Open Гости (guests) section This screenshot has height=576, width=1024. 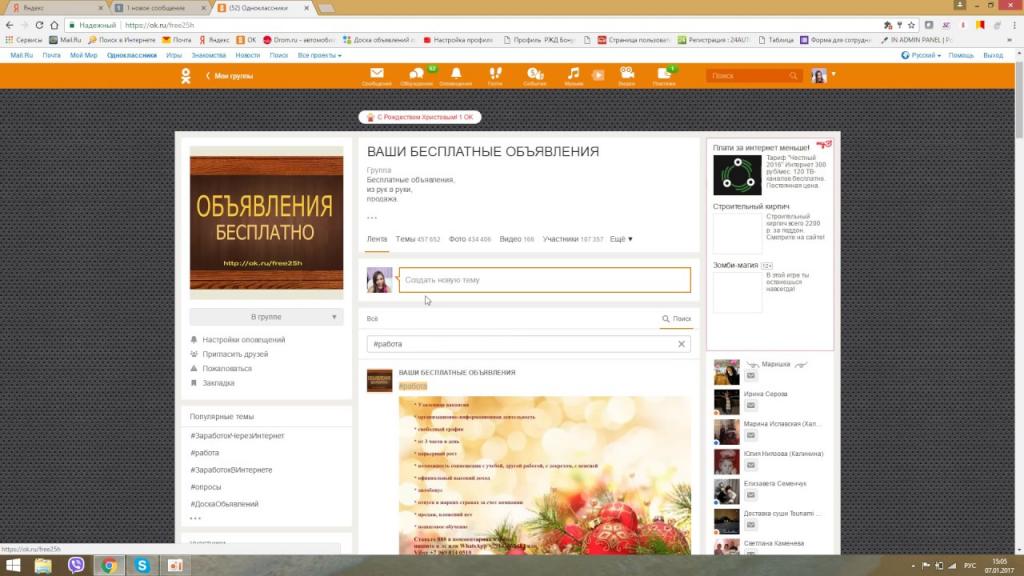[494, 72]
